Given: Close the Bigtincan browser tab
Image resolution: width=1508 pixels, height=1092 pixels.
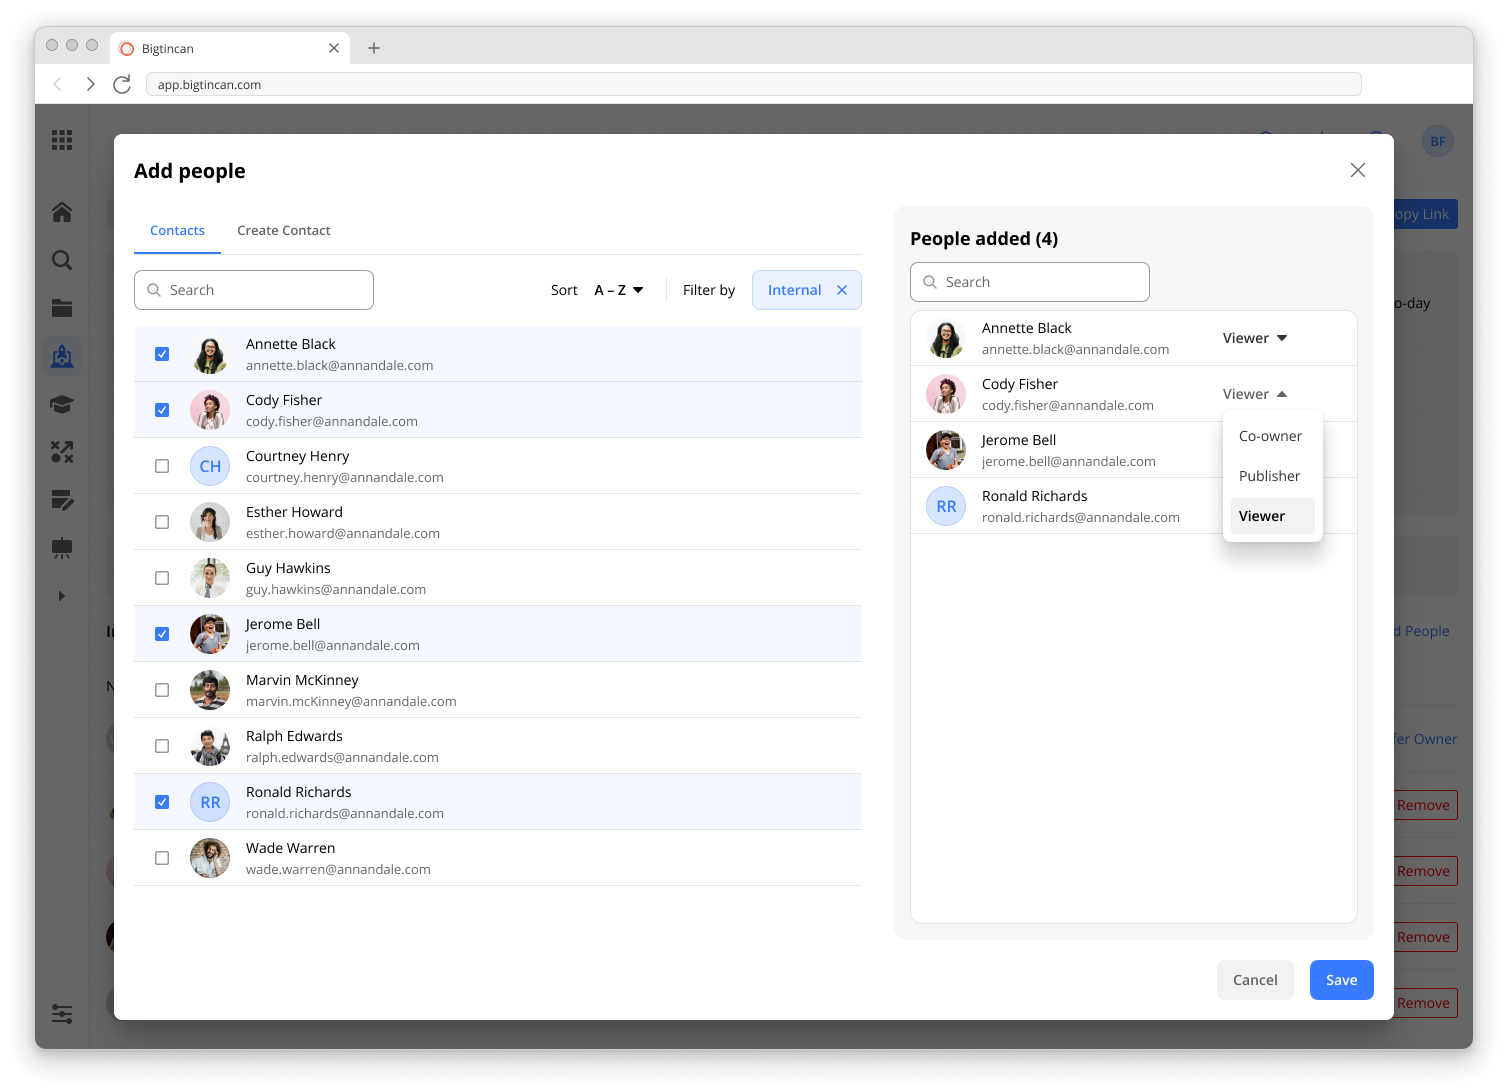Looking at the screenshot, I should pos(334,48).
